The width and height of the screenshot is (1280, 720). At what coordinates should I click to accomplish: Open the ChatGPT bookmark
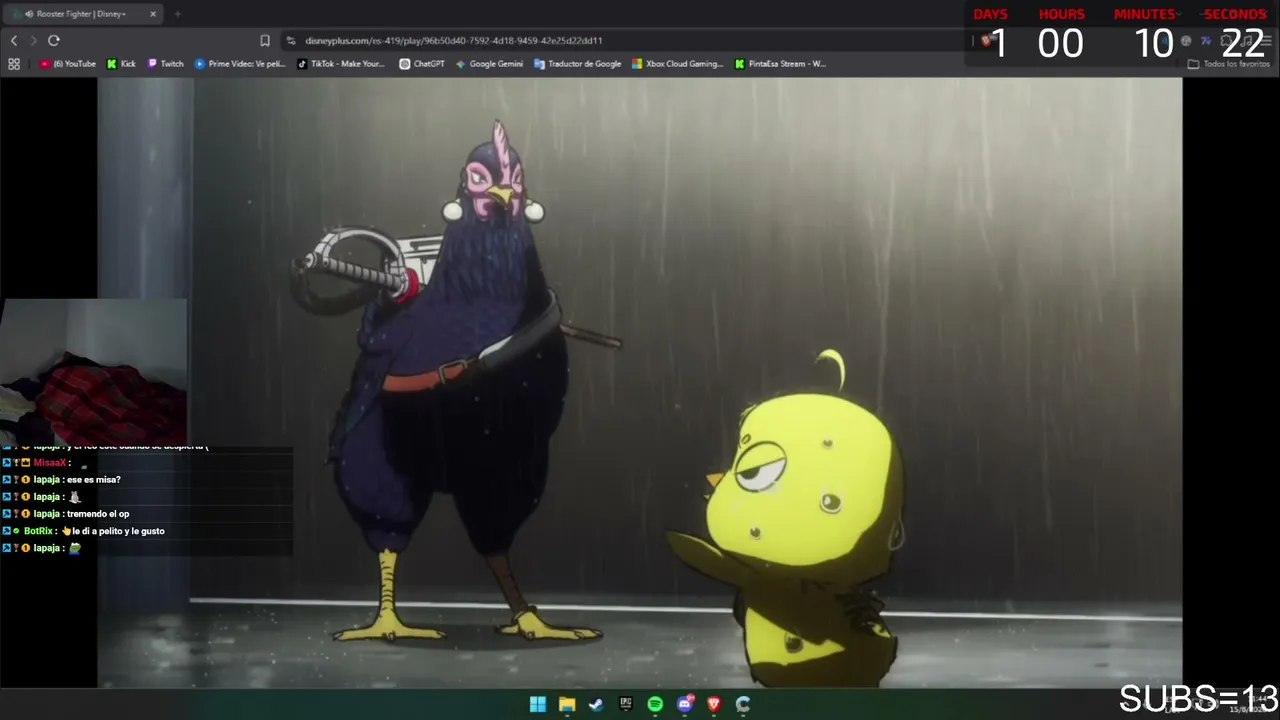tap(422, 64)
